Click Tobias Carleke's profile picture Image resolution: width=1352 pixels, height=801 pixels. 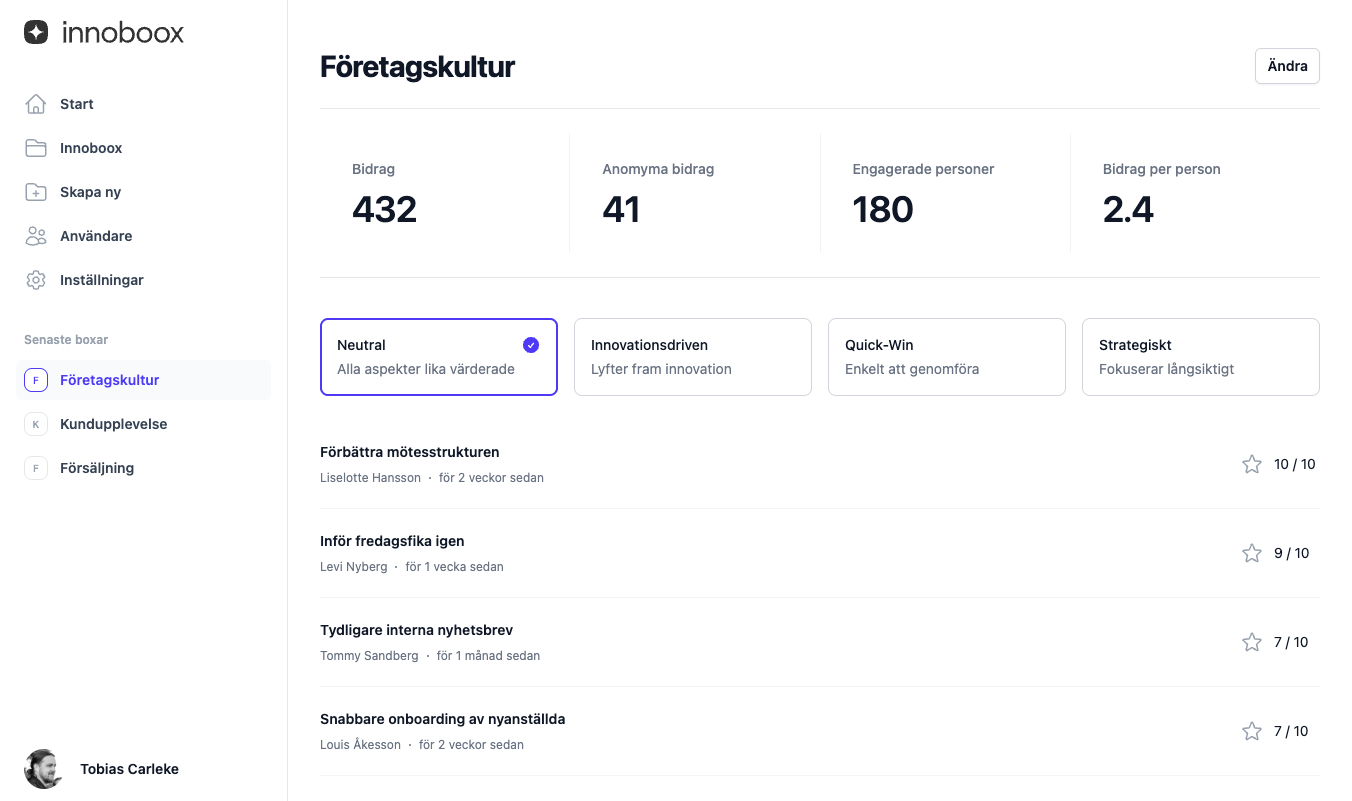click(x=44, y=769)
